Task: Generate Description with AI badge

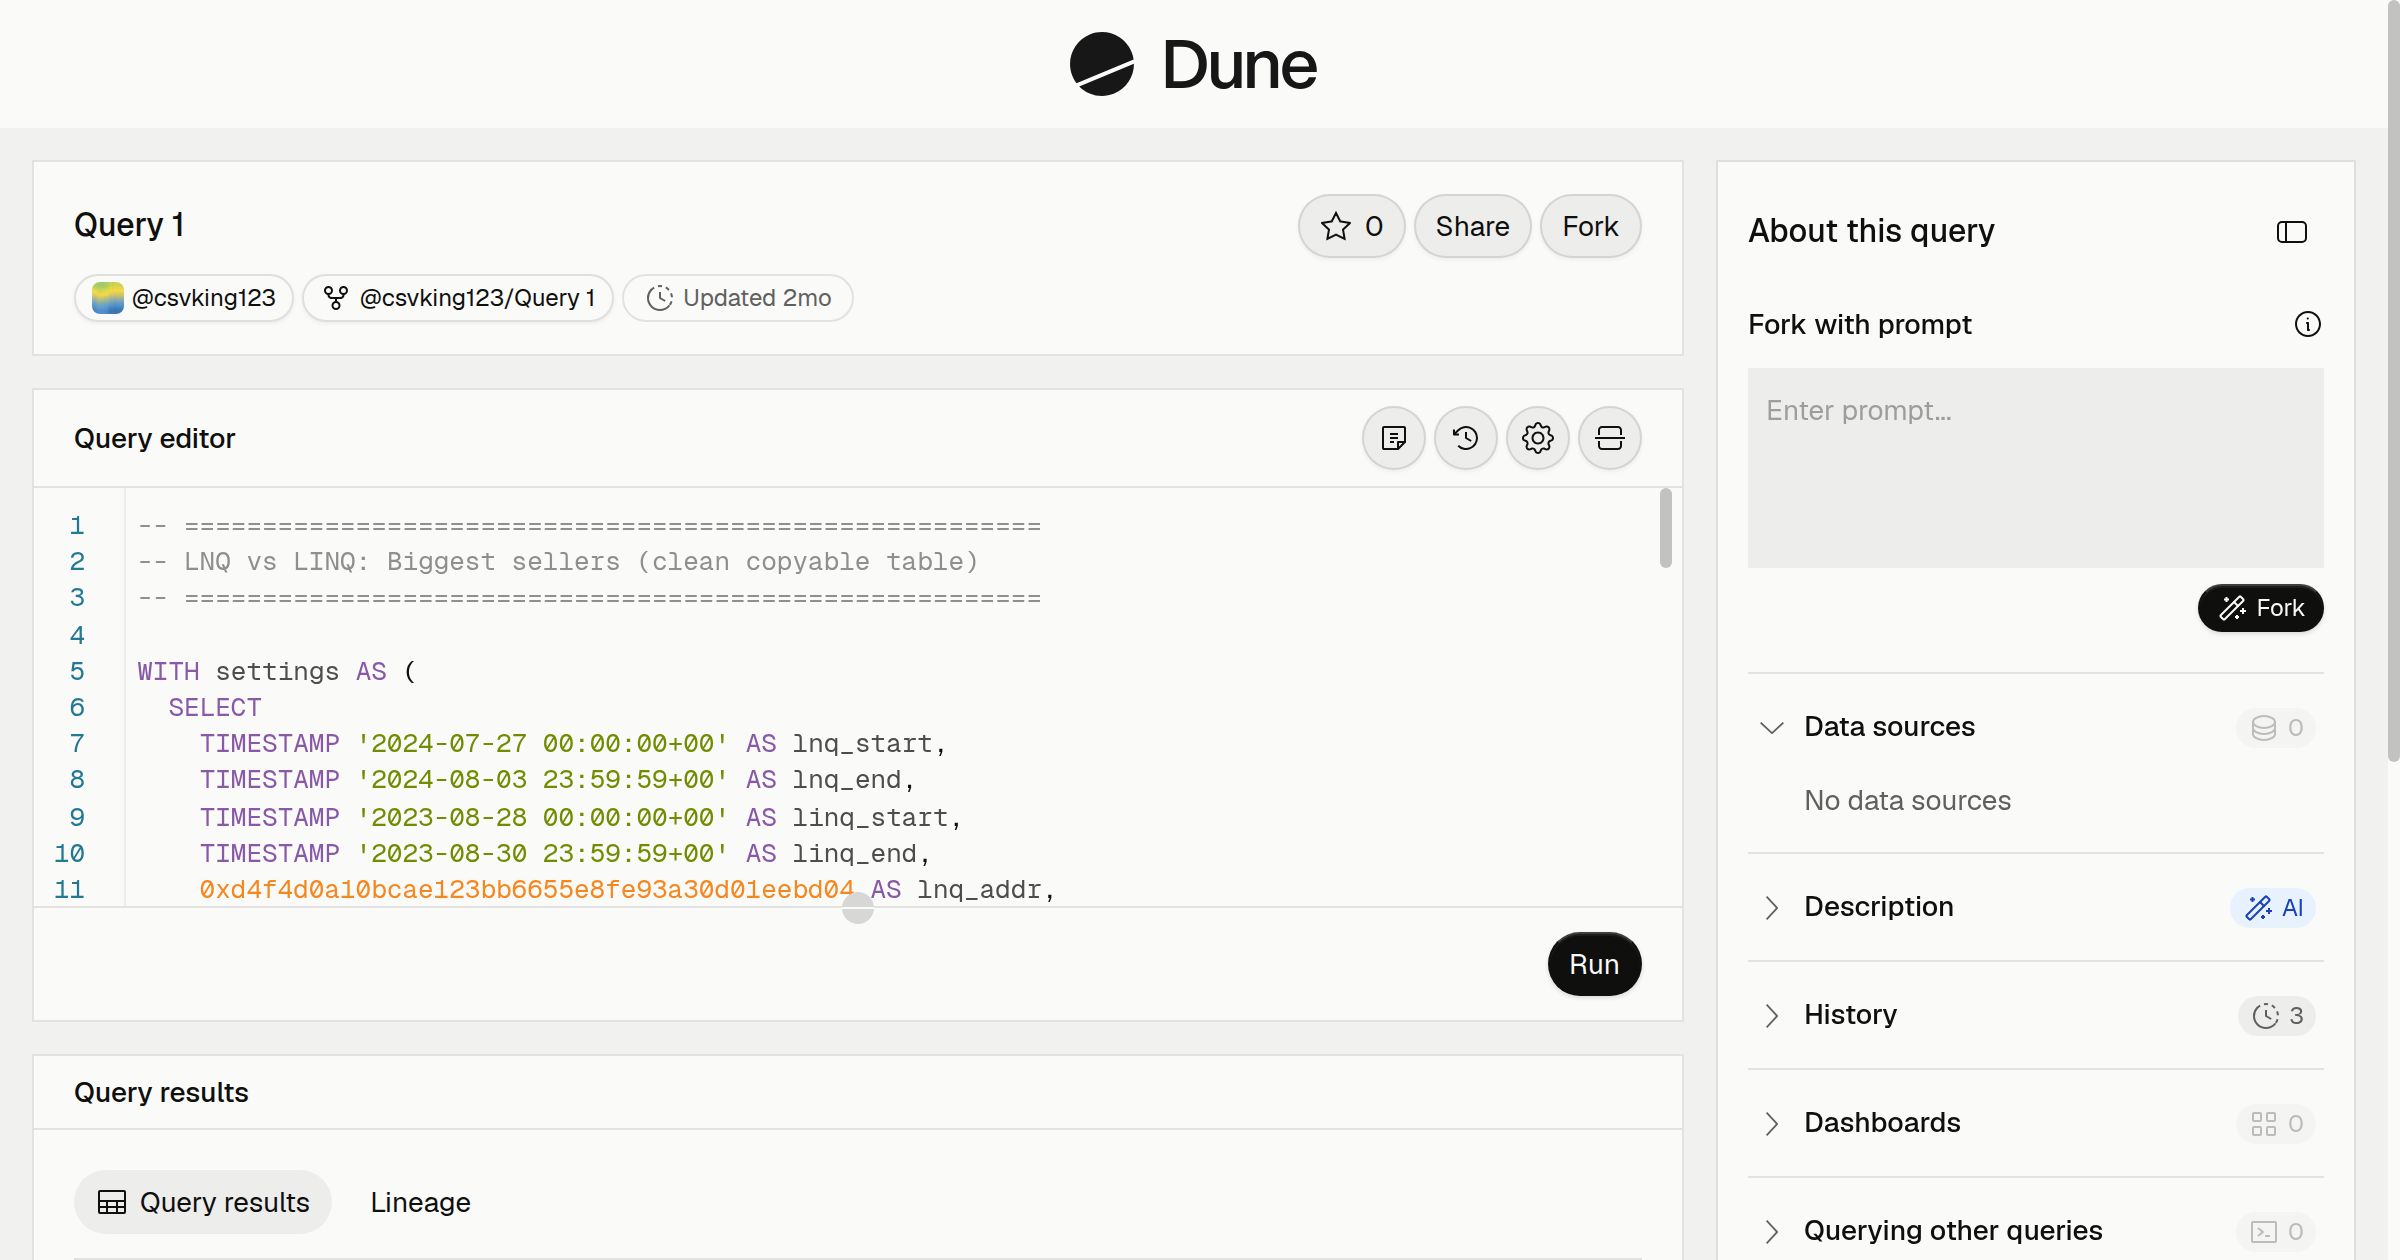Action: point(2273,907)
